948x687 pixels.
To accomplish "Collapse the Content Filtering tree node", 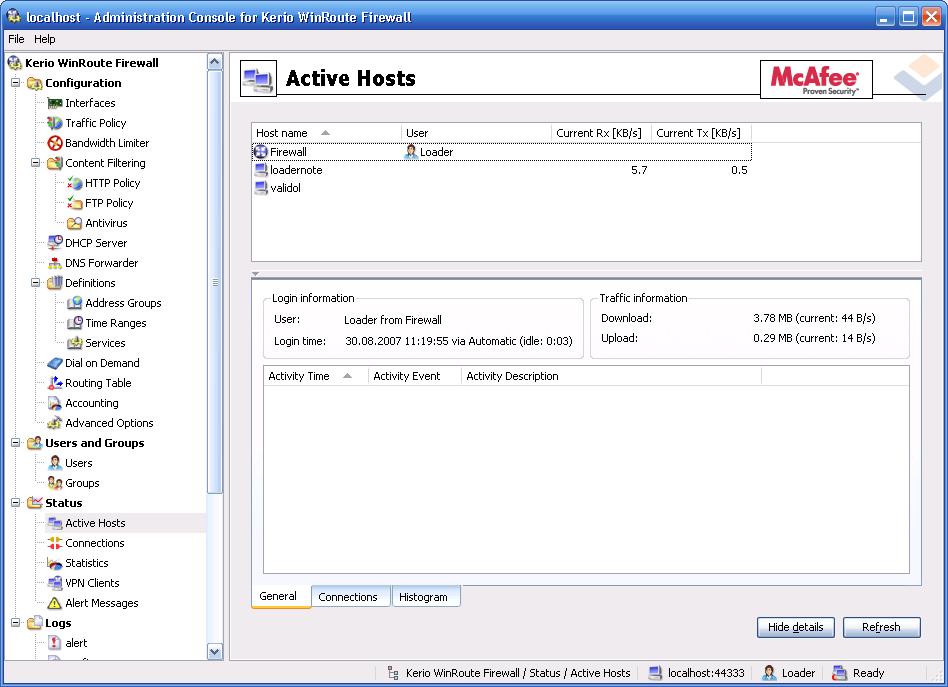I will click(36, 163).
